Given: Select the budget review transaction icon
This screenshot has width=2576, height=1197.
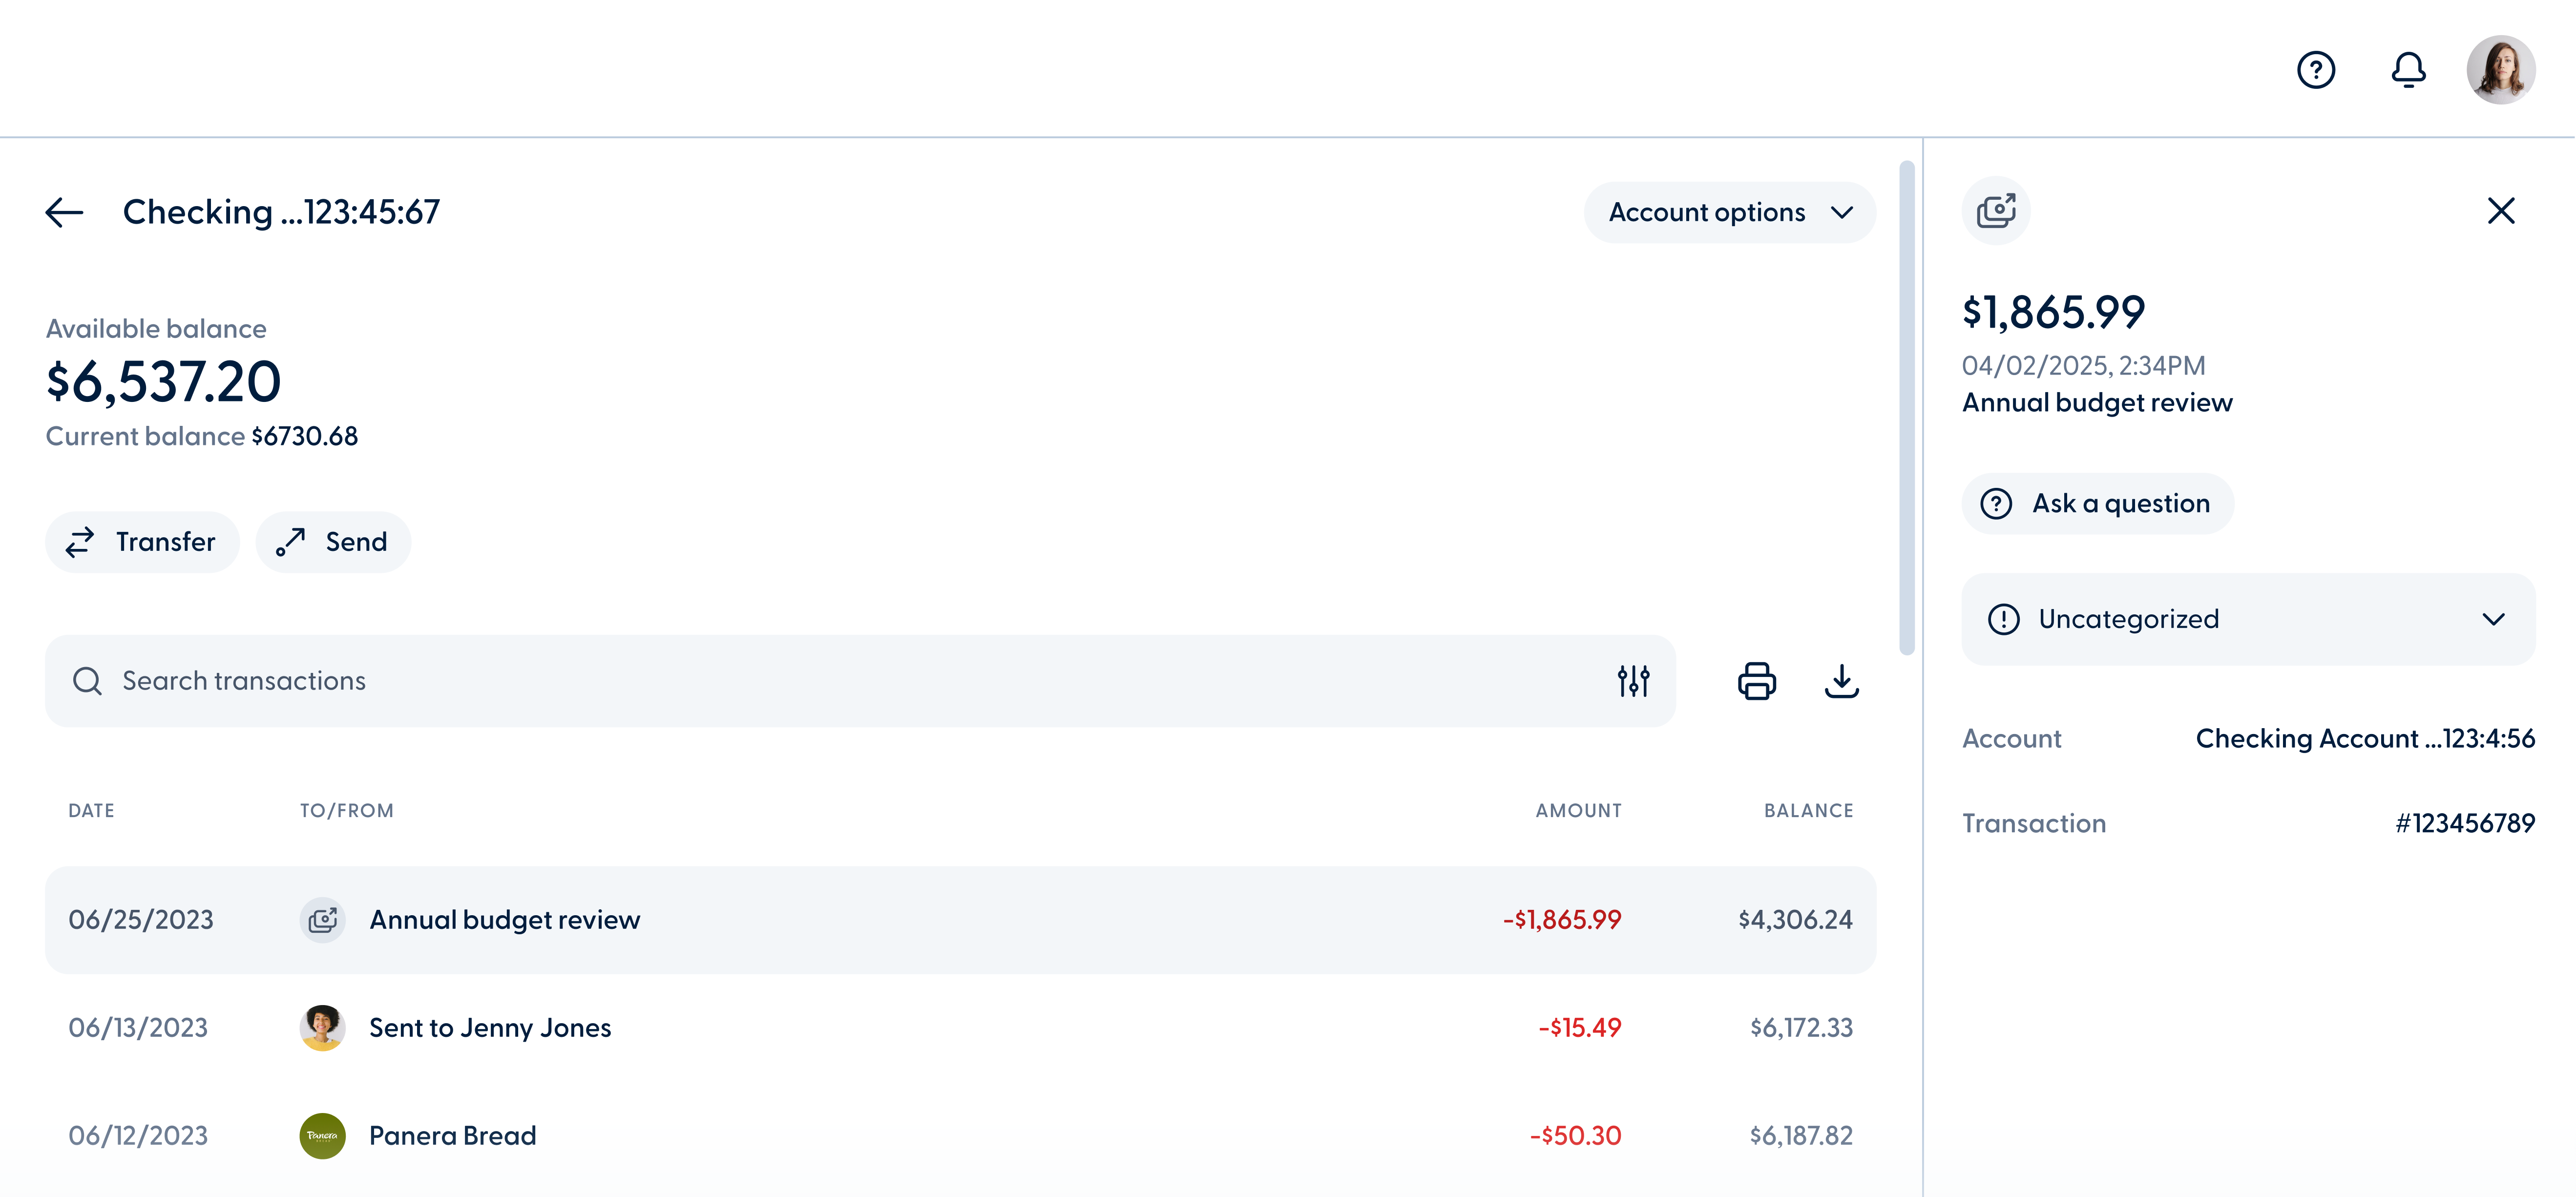Looking at the screenshot, I should (322, 920).
